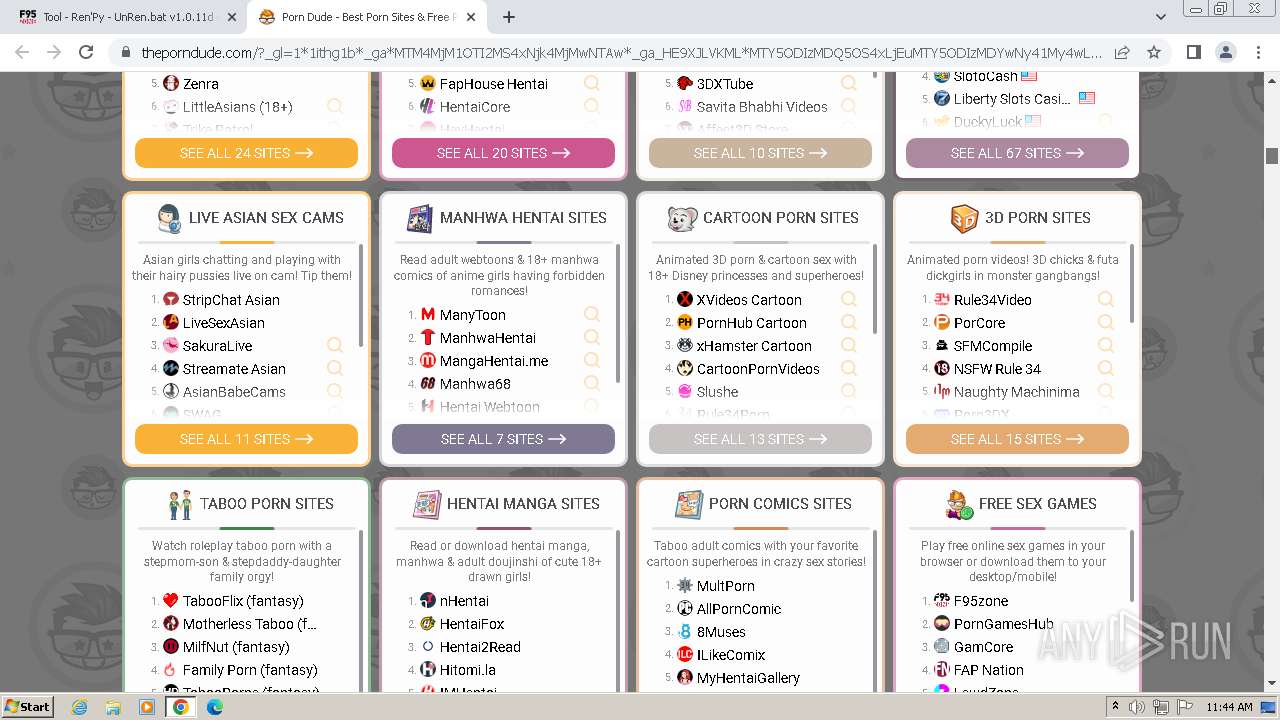Screen dimensions: 1280x720
Task: Click the magnifier icon next to XVideos Cartoon
Action: click(x=849, y=299)
